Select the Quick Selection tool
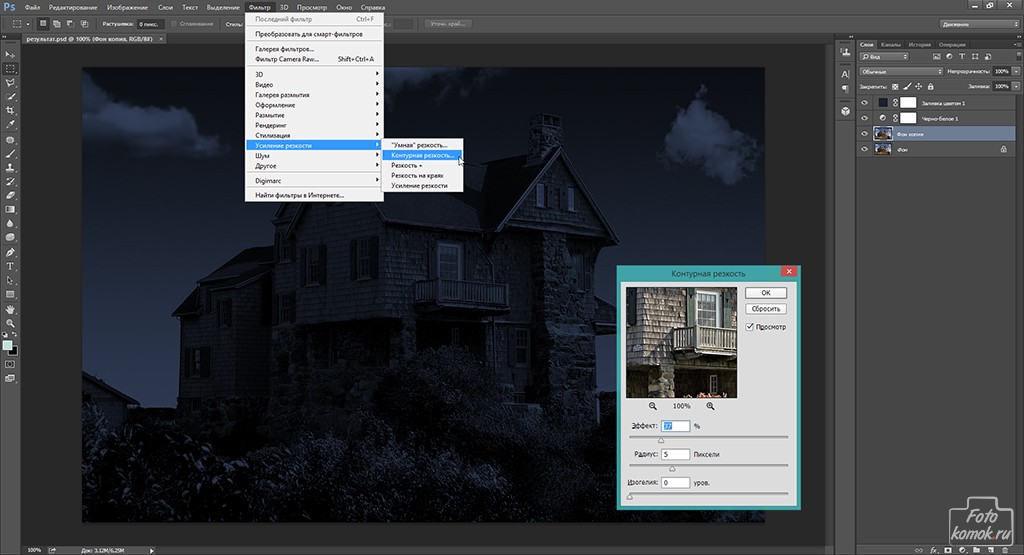Screen dimensions: 1024x555 (10, 97)
